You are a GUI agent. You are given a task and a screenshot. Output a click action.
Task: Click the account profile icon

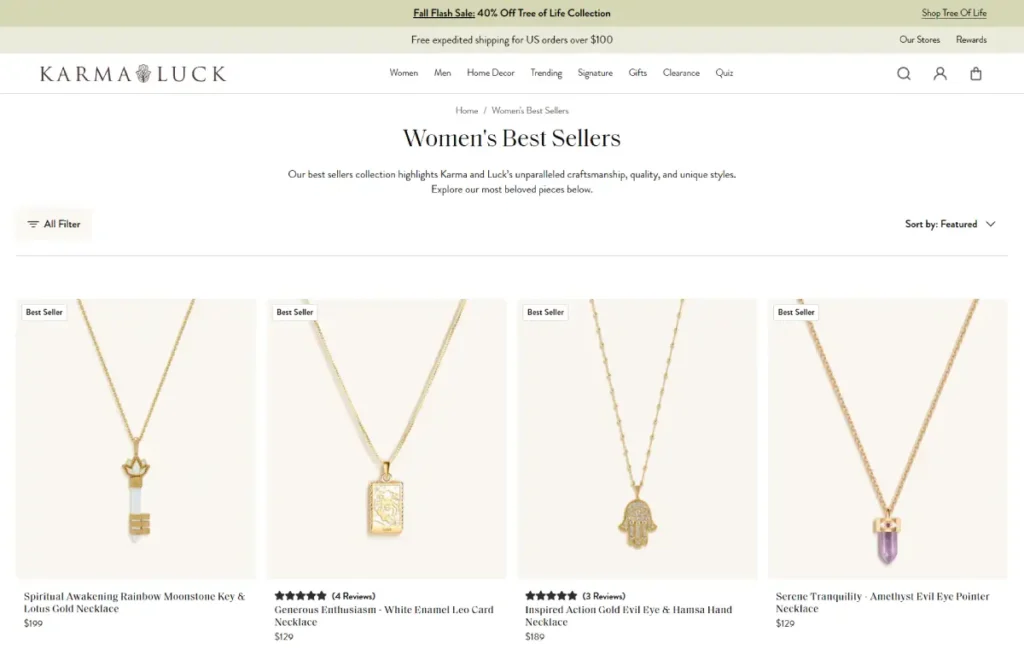(x=940, y=73)
